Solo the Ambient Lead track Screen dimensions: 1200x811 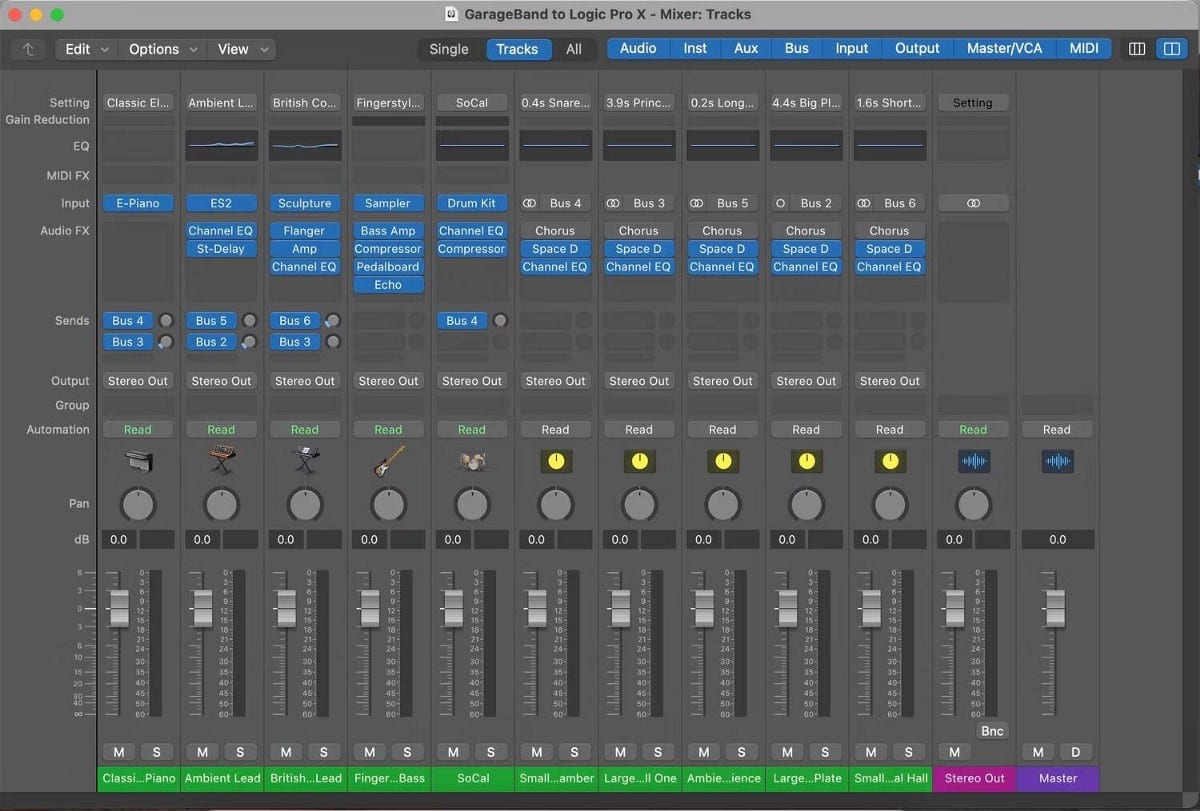(239, 751)
